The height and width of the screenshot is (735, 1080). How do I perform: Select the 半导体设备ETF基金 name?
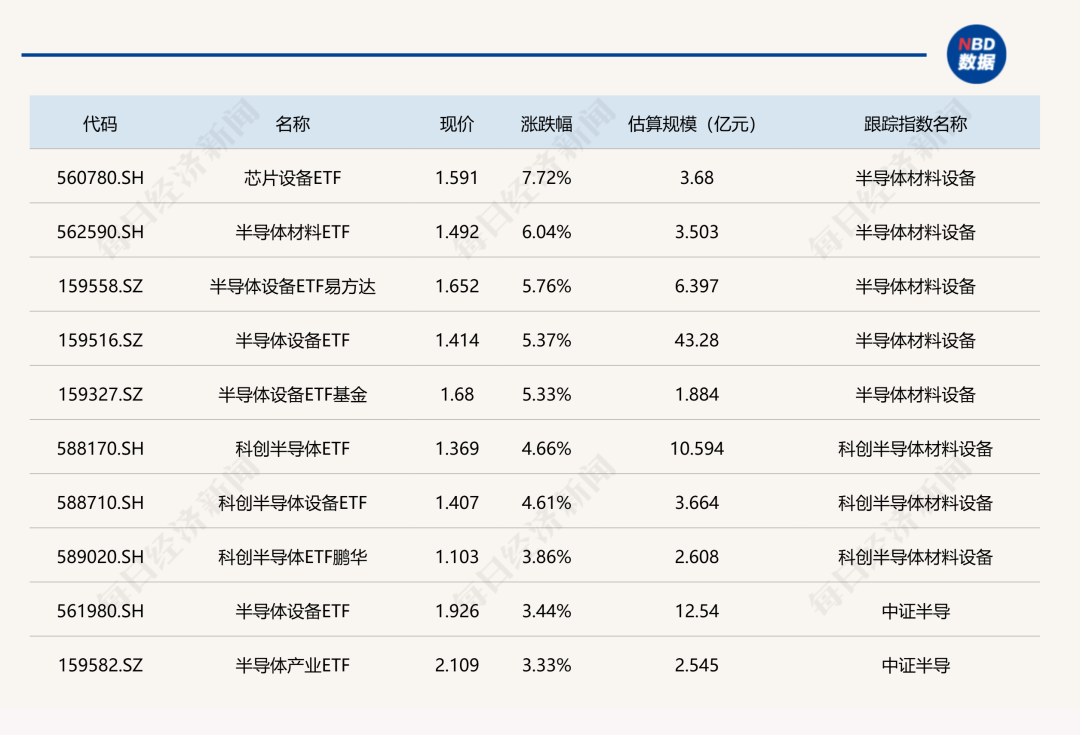pos(293,394)
